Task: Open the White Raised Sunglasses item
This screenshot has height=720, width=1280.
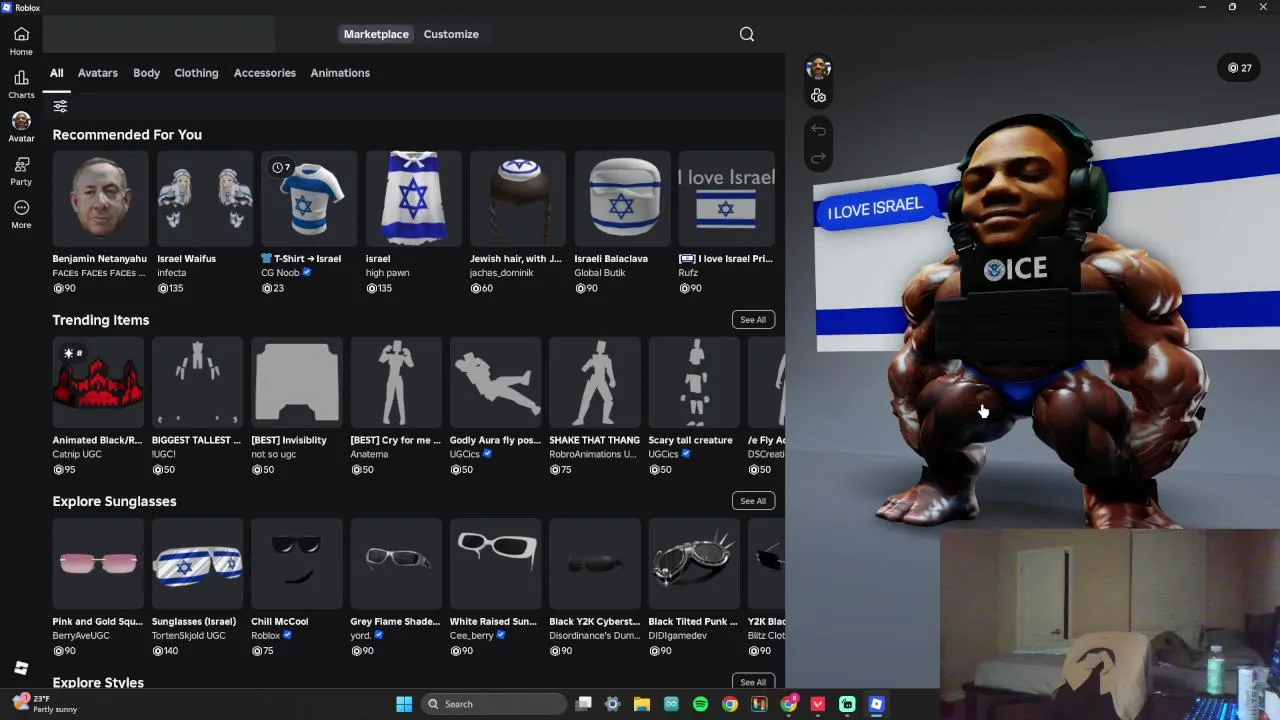Action: click(x=495, y=563)
